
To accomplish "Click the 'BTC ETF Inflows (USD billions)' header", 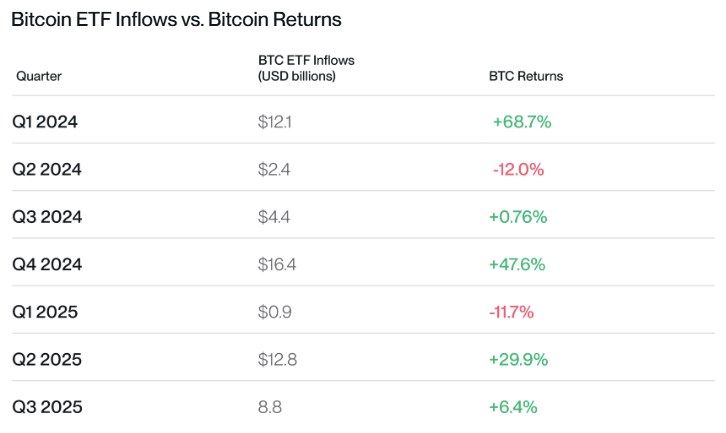I will [x=306, y=68].
